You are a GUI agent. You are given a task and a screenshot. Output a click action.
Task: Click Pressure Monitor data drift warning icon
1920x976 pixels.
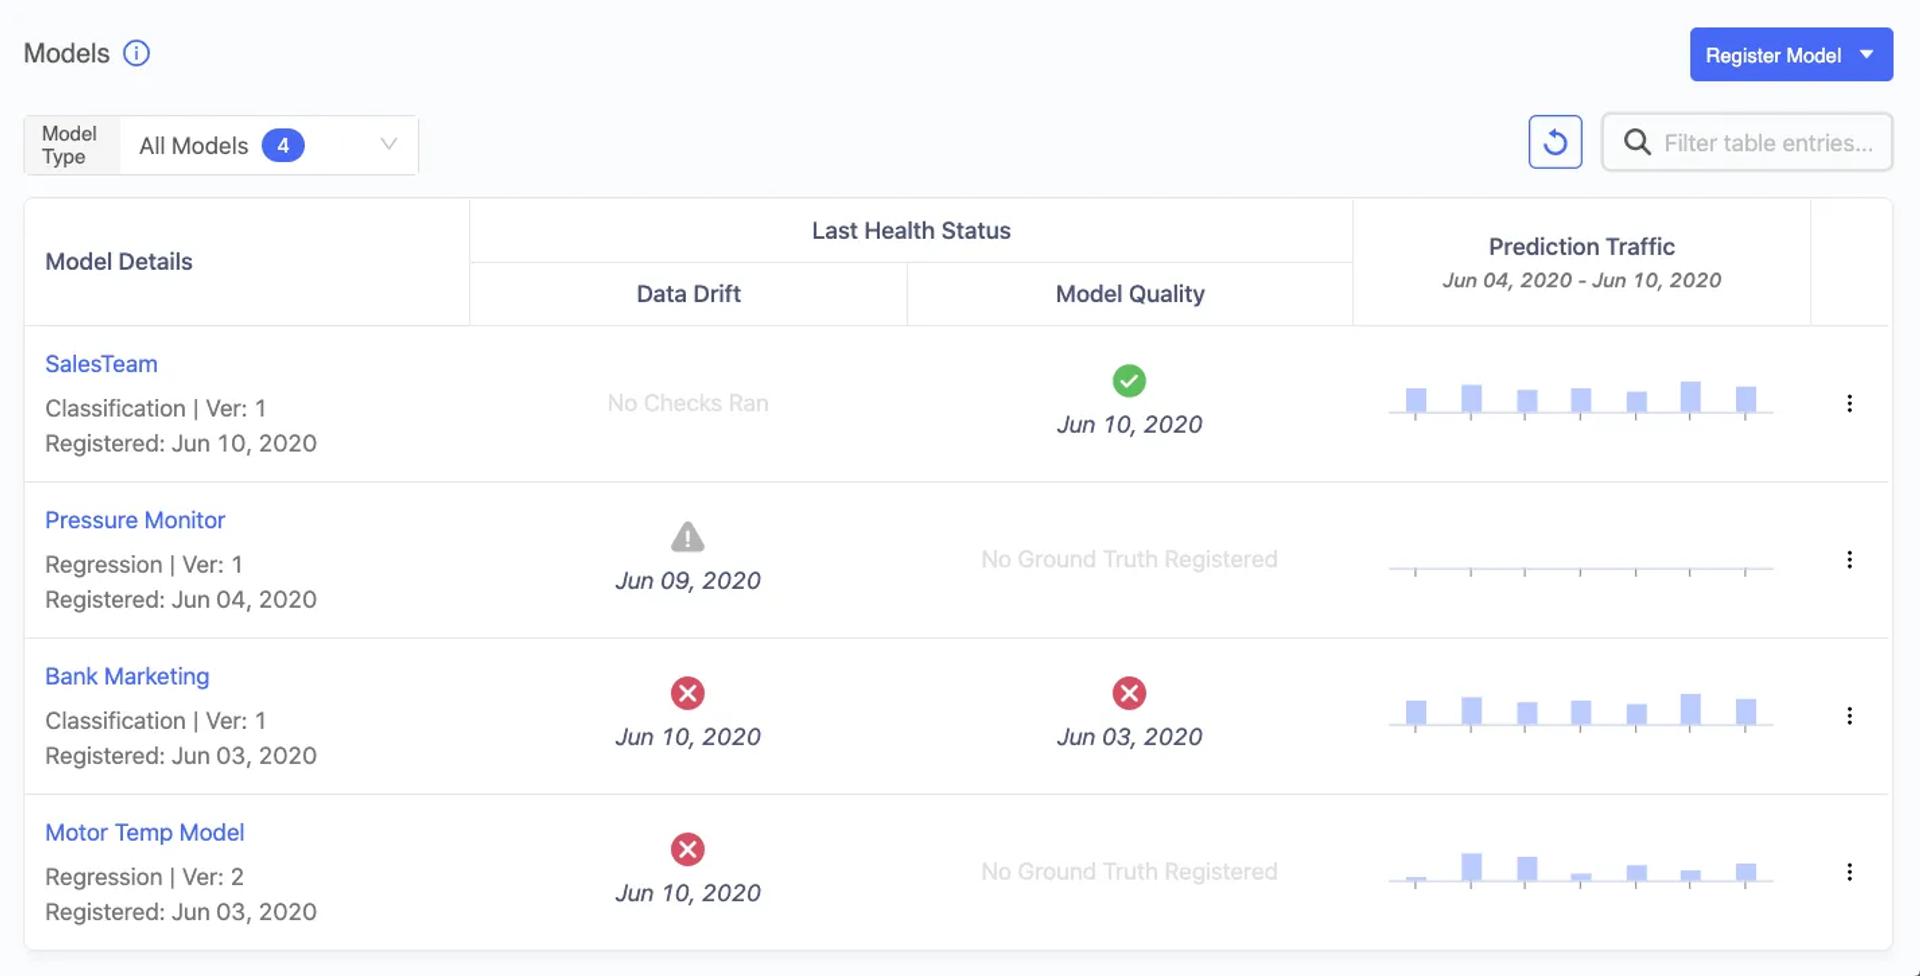pyautogui.click(x=687, y=537)
